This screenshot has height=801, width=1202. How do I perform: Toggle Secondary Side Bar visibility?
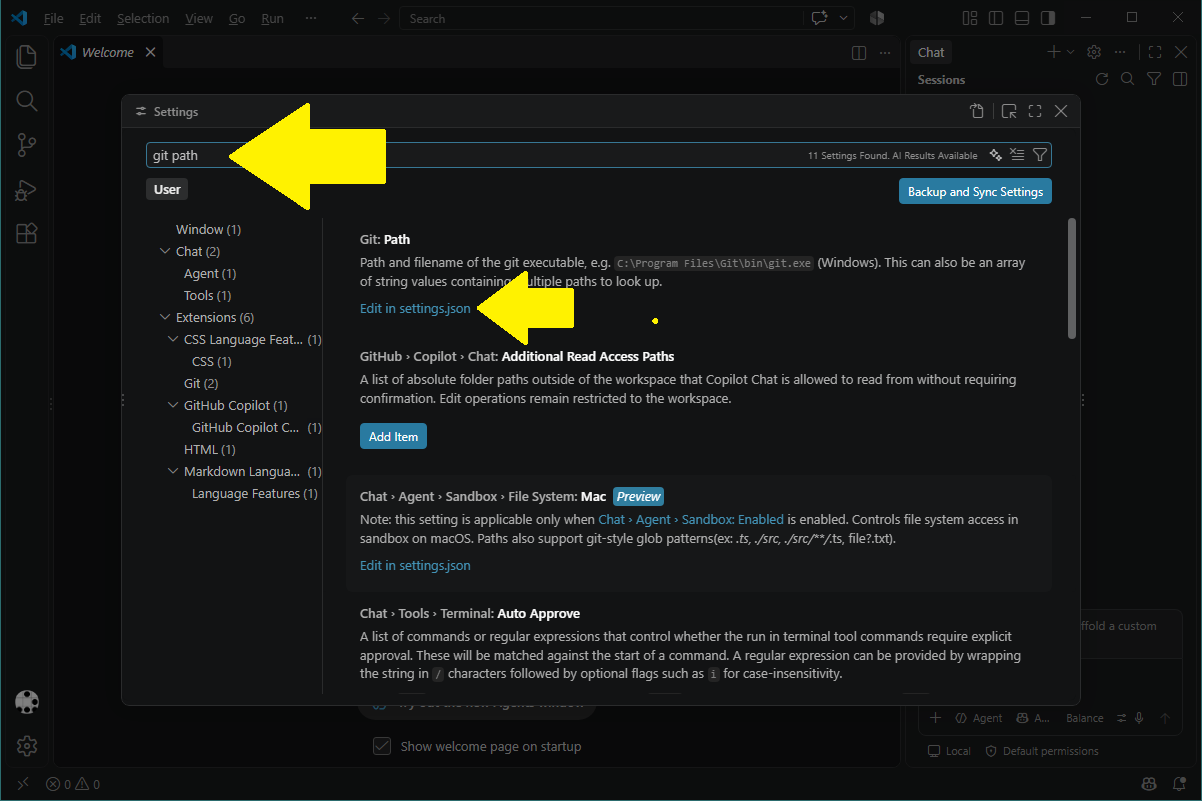tap(1048, 18)
